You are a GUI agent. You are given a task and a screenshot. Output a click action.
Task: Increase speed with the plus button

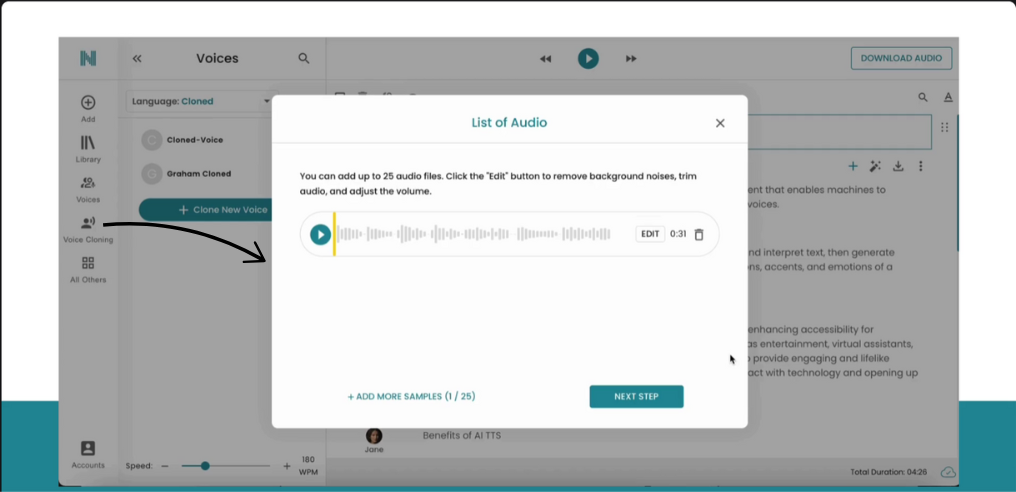pos(287,466)
